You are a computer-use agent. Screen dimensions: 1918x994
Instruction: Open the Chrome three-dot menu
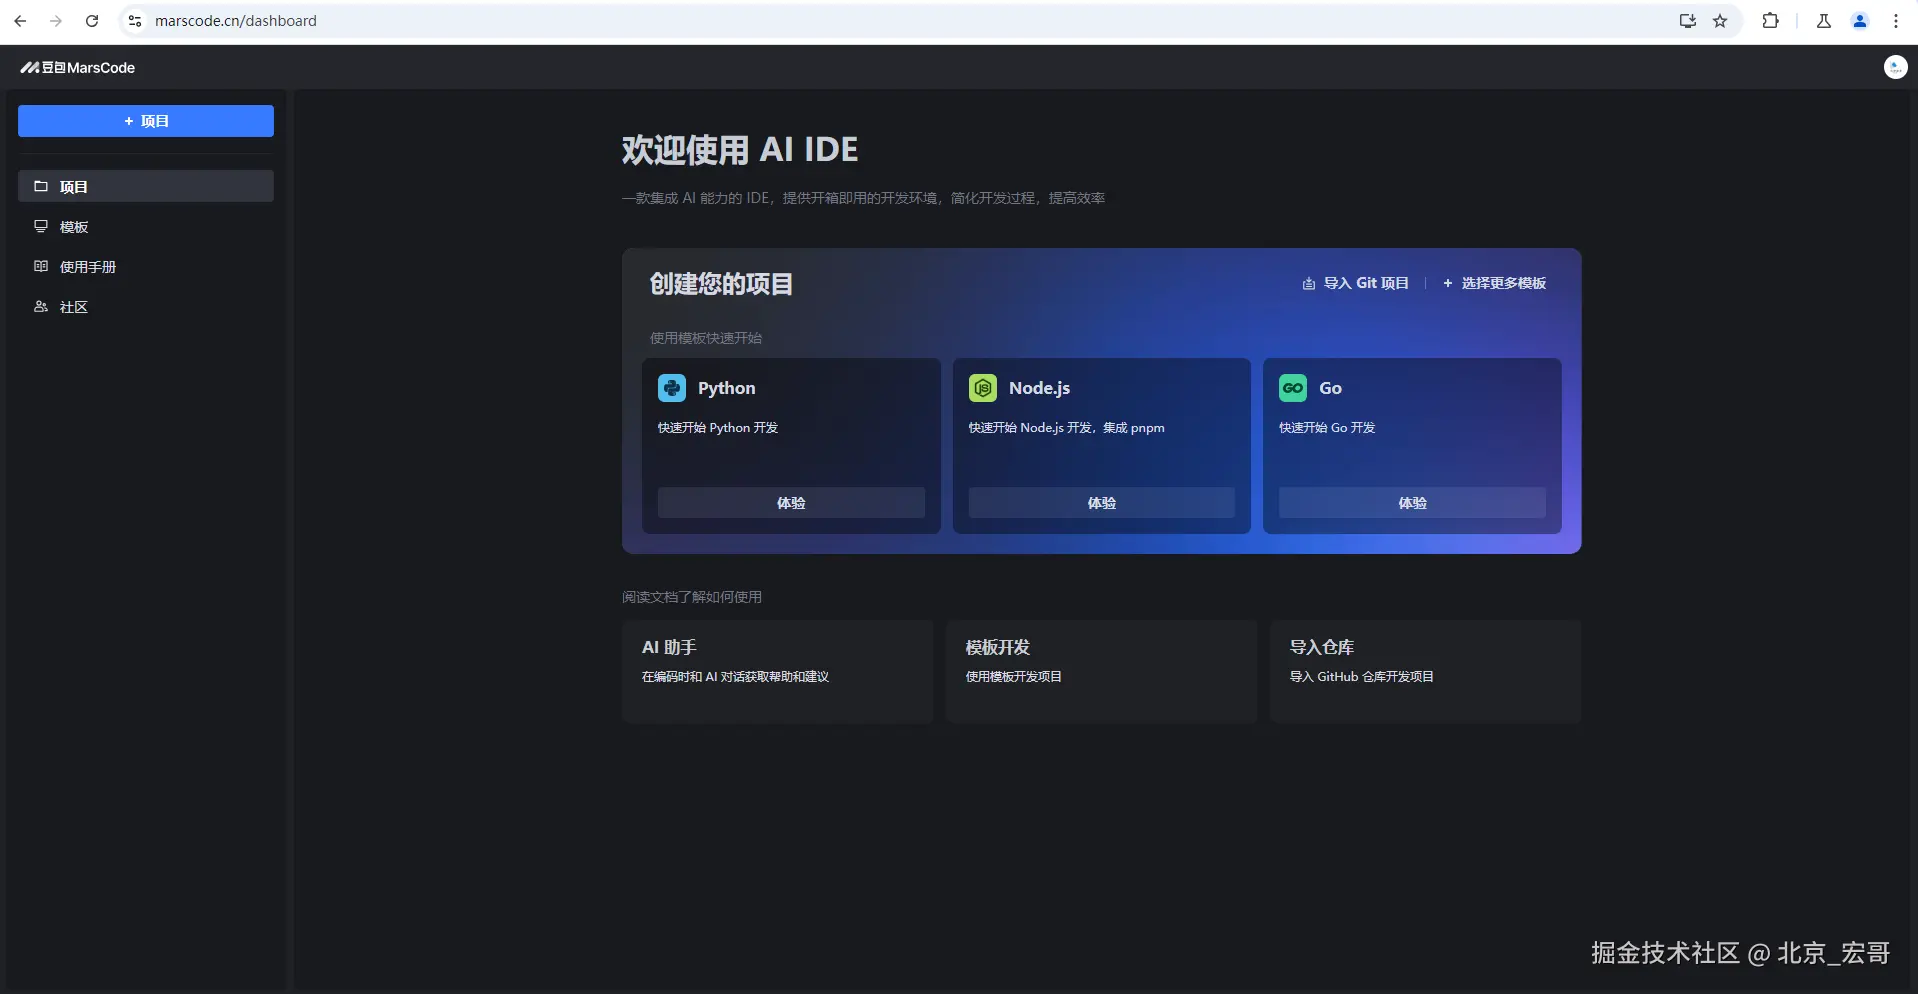1896,21
